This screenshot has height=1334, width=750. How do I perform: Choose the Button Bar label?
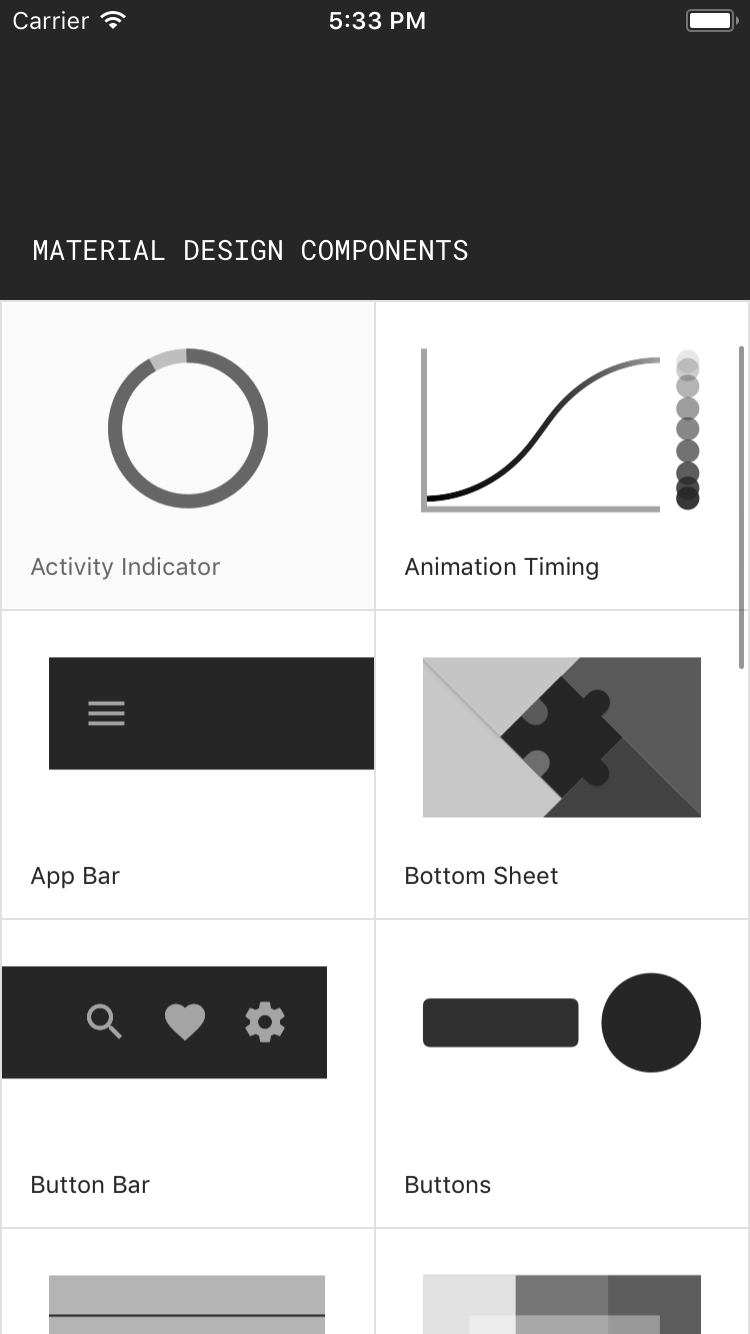tap(90, 1185)
